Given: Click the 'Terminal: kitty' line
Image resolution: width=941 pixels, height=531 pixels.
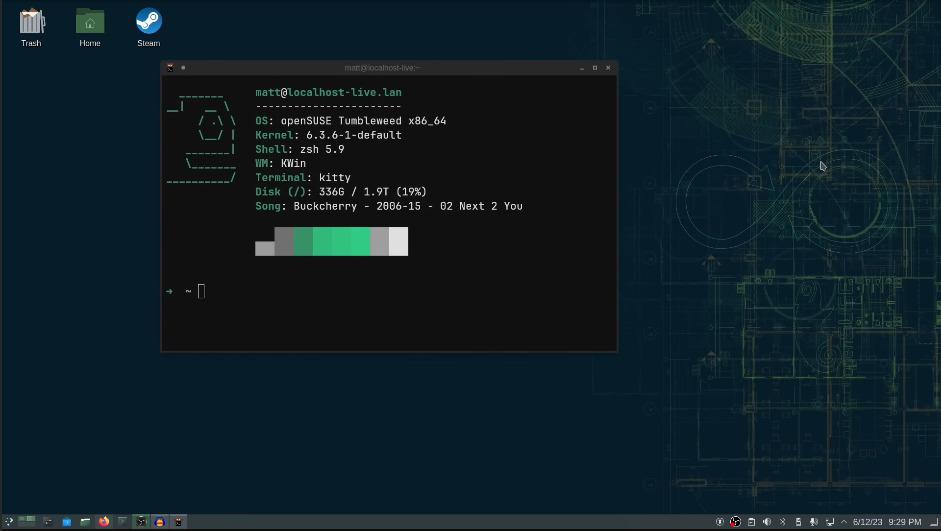Looking at the screenshot, I should point(302,178).
